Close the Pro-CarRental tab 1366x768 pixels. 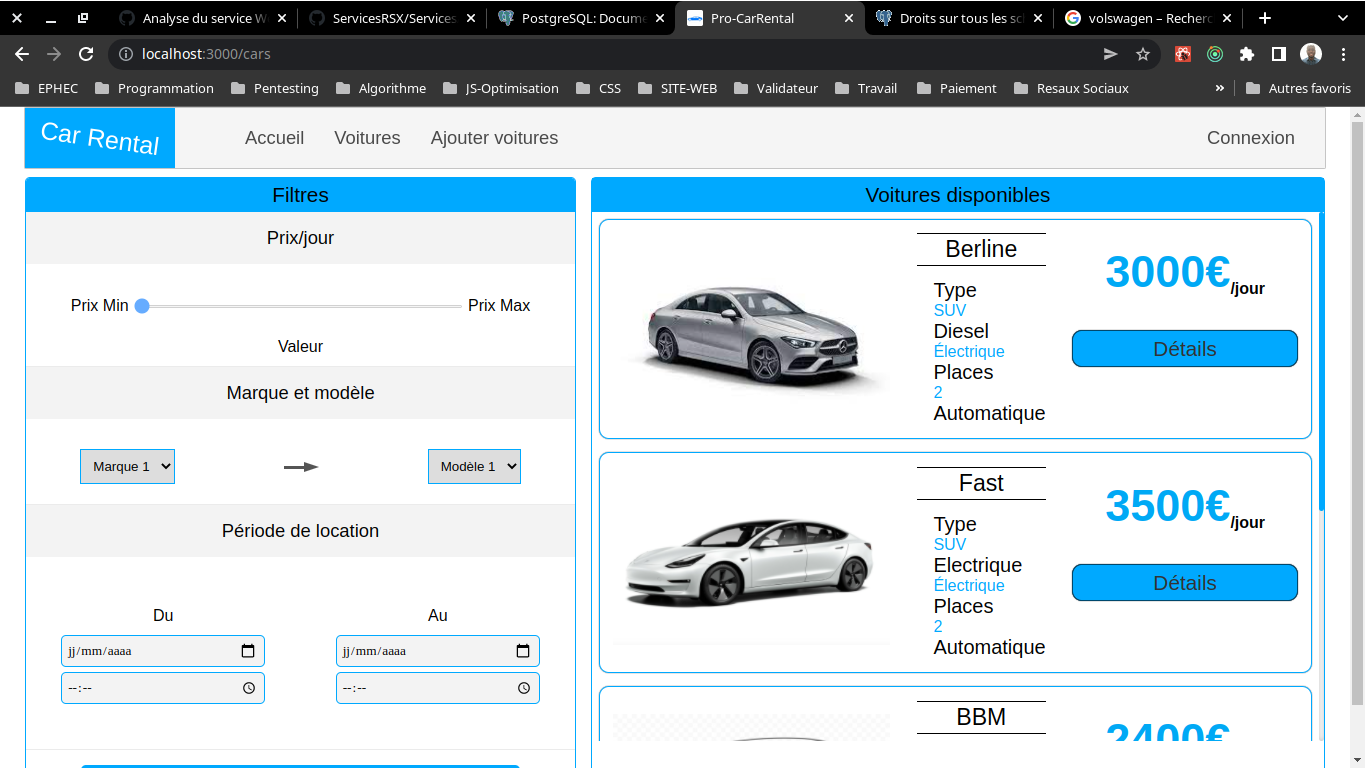849,18
